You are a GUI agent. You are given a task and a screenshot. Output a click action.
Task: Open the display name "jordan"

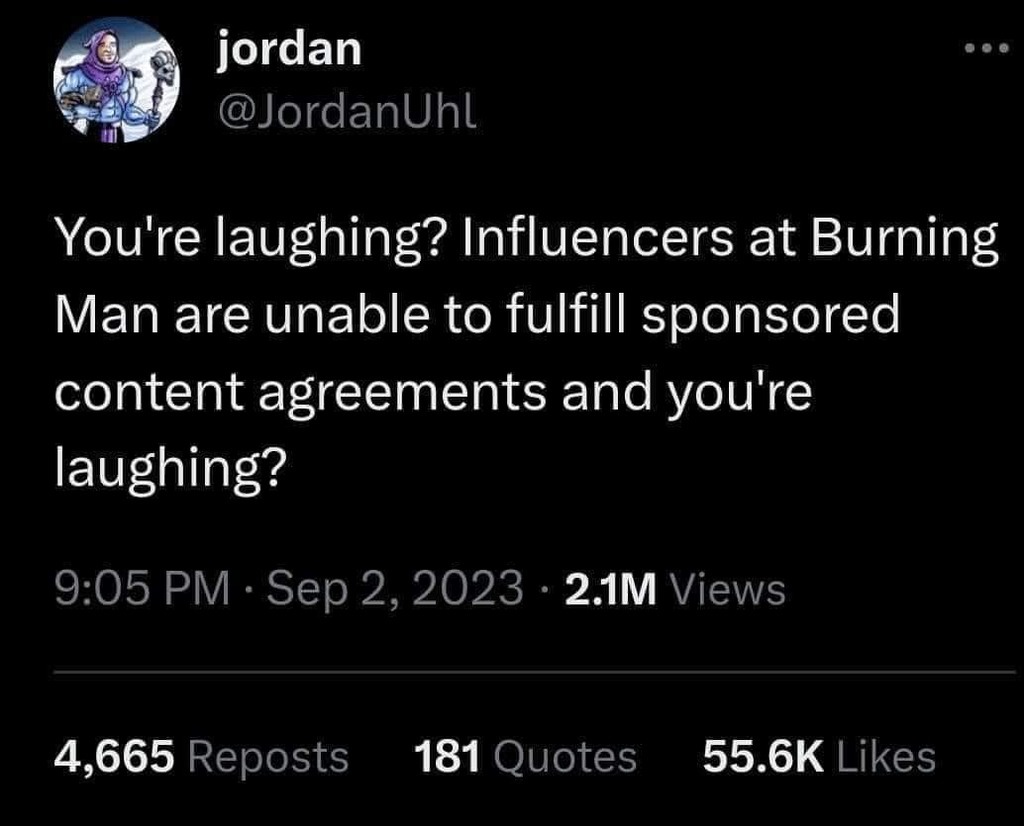pos(289,50)
